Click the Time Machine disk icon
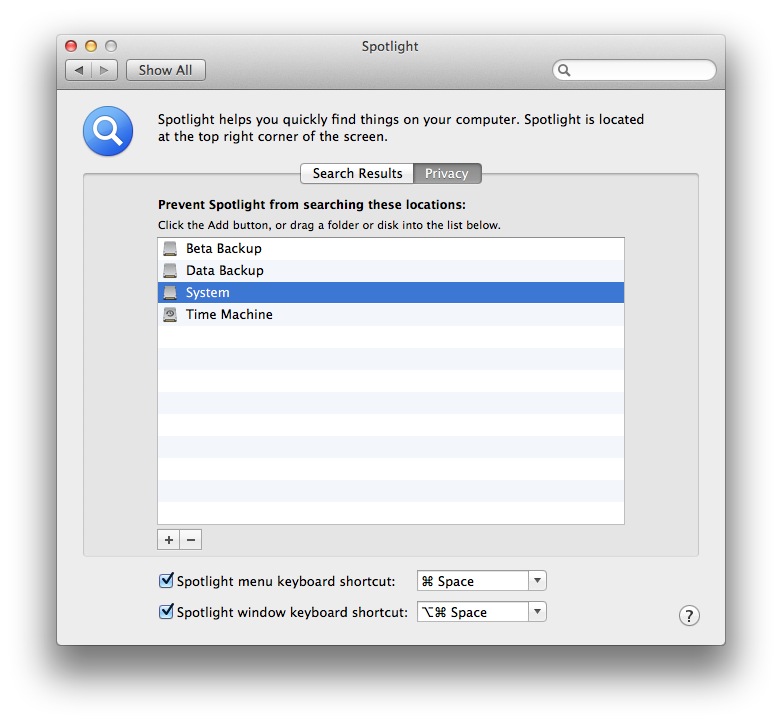782x724 pixels. click(x=170, y=314)
